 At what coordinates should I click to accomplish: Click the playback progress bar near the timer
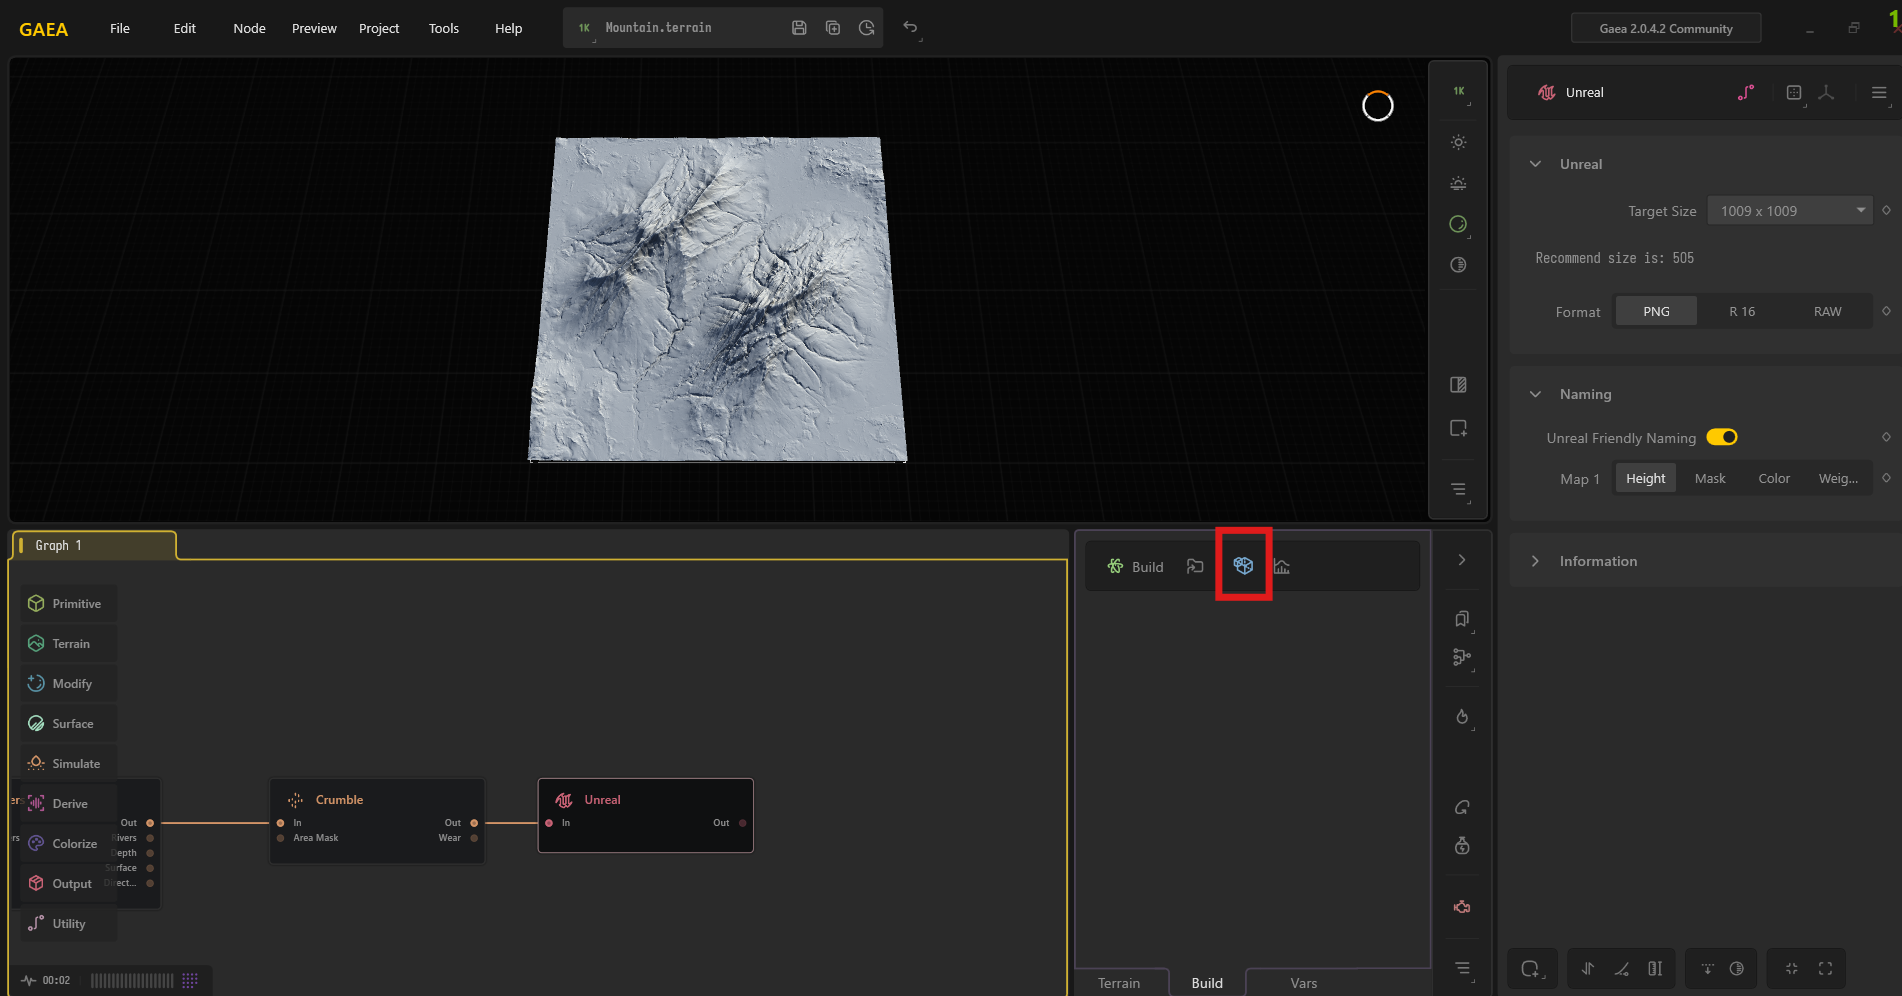click(x=130, y=980)
